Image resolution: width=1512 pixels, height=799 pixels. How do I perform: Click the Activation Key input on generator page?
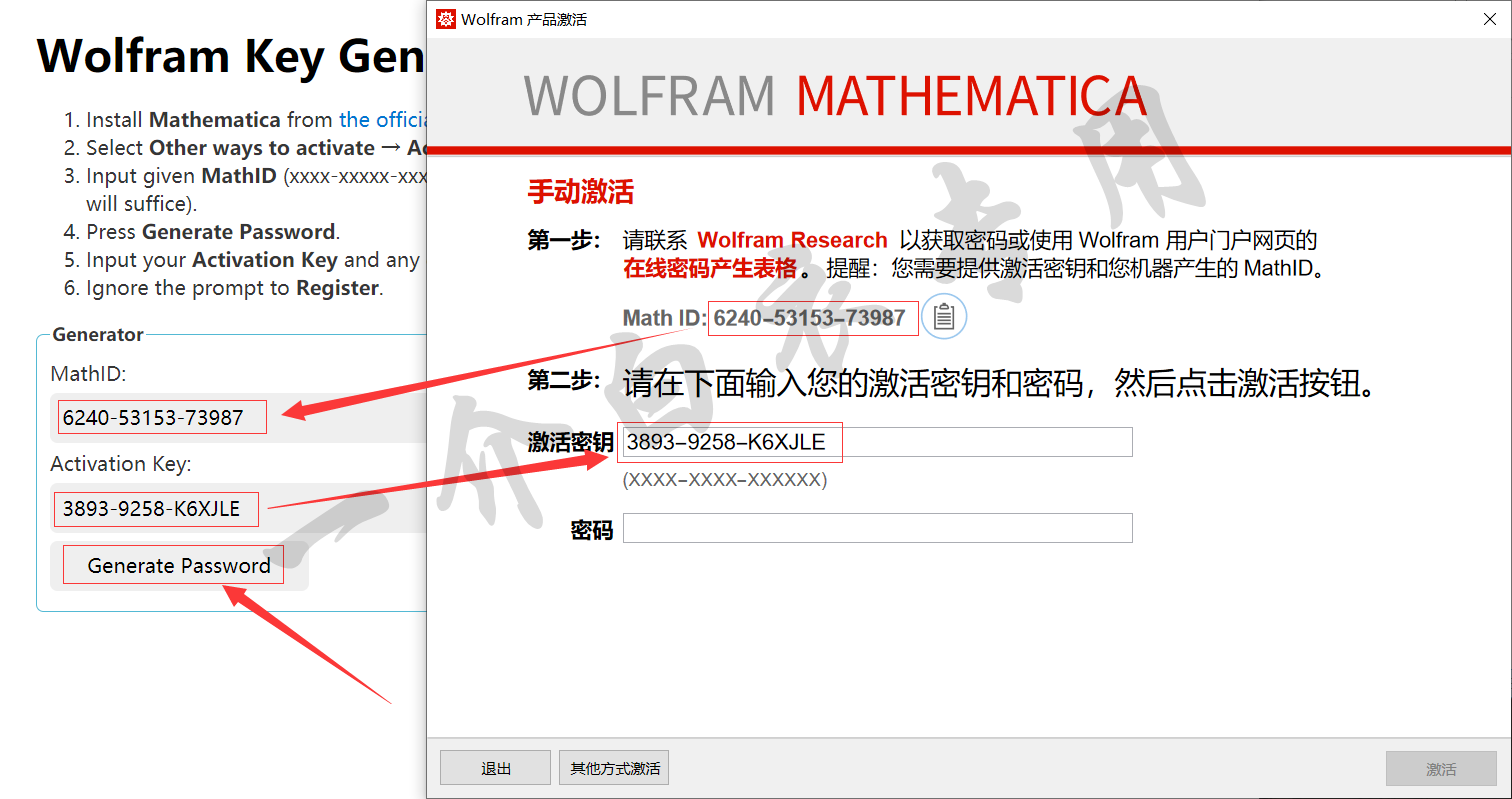click(x=238, y=508)
